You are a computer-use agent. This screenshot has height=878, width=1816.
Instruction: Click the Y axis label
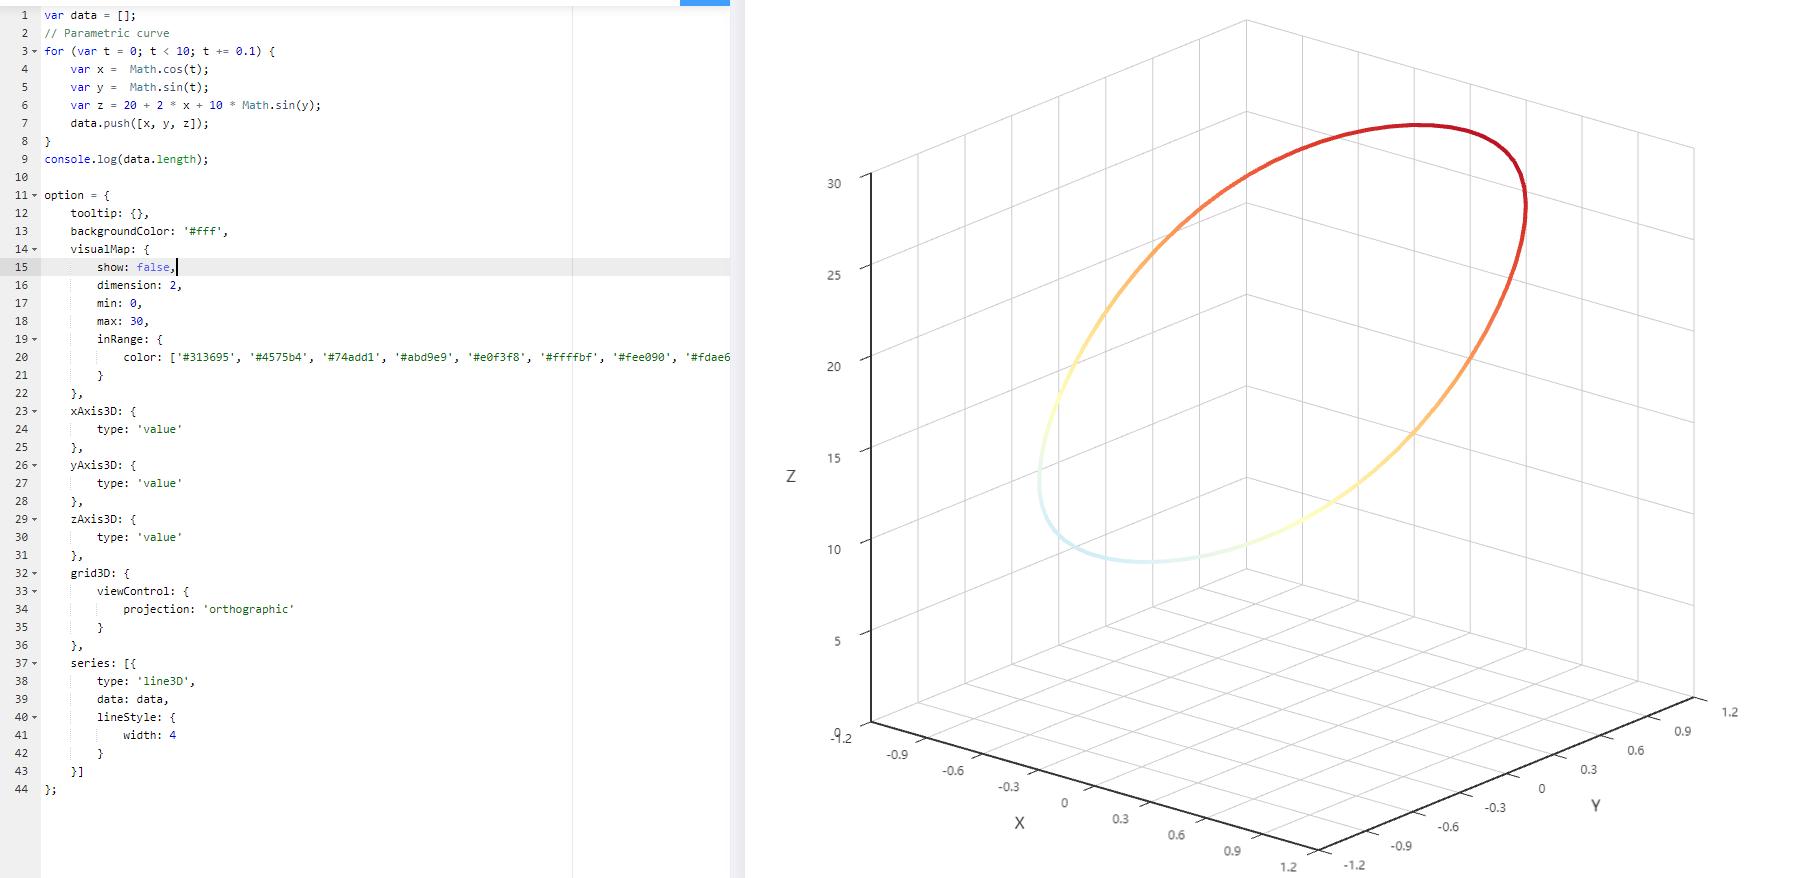(x=1595, y=805)
